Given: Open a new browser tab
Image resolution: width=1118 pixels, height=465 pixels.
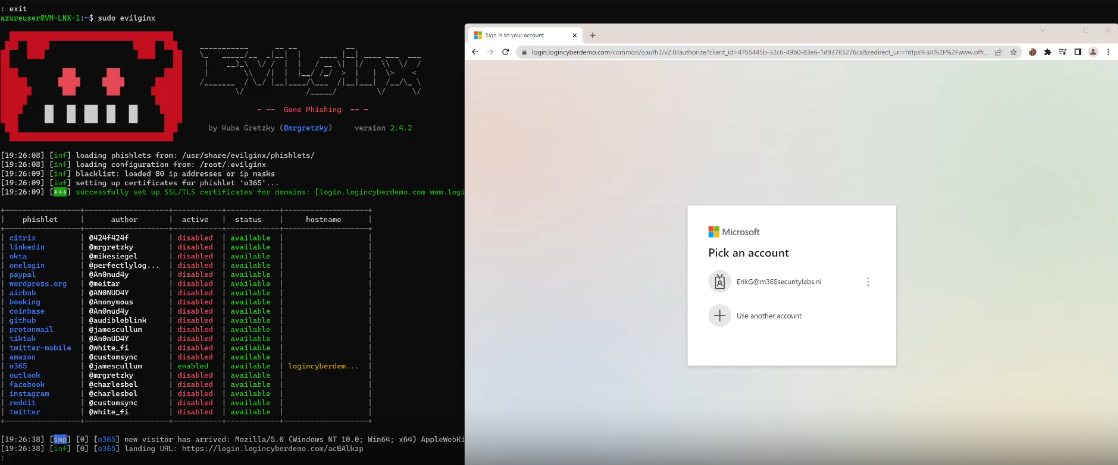Looking at the screenshot, I should (x=593, y=35).
